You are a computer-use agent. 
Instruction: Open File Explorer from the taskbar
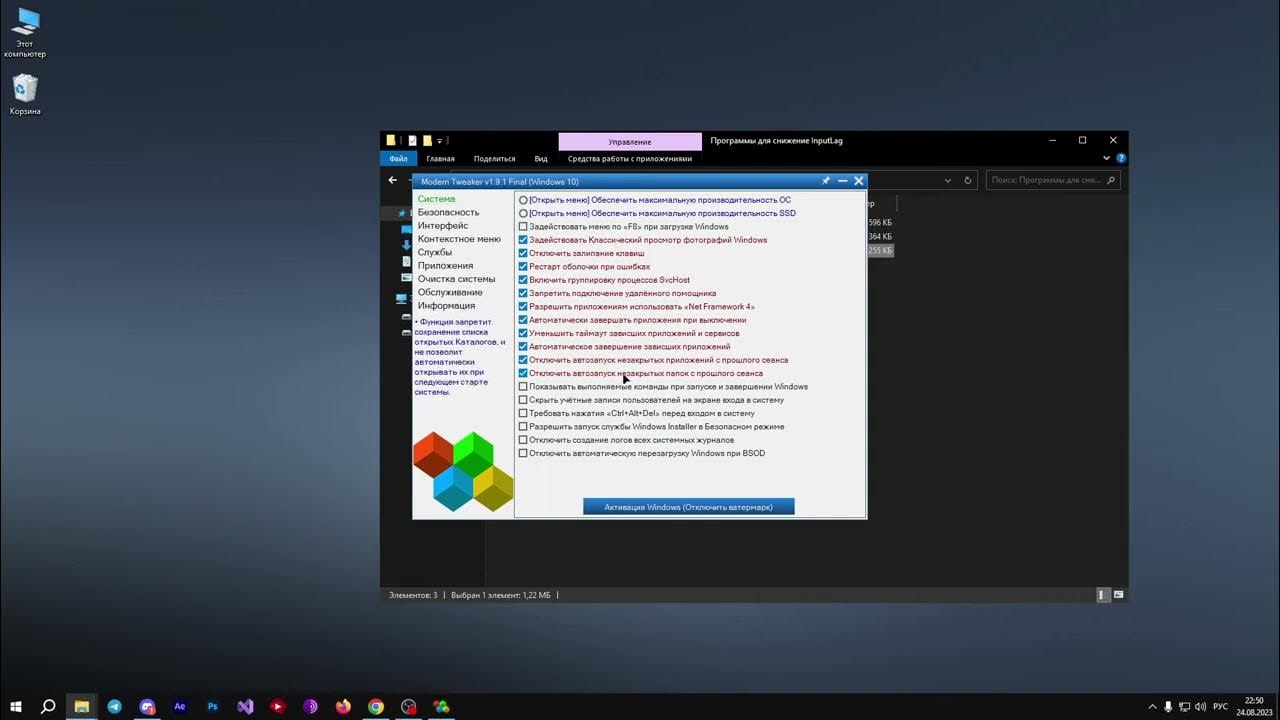coord(81,706)
